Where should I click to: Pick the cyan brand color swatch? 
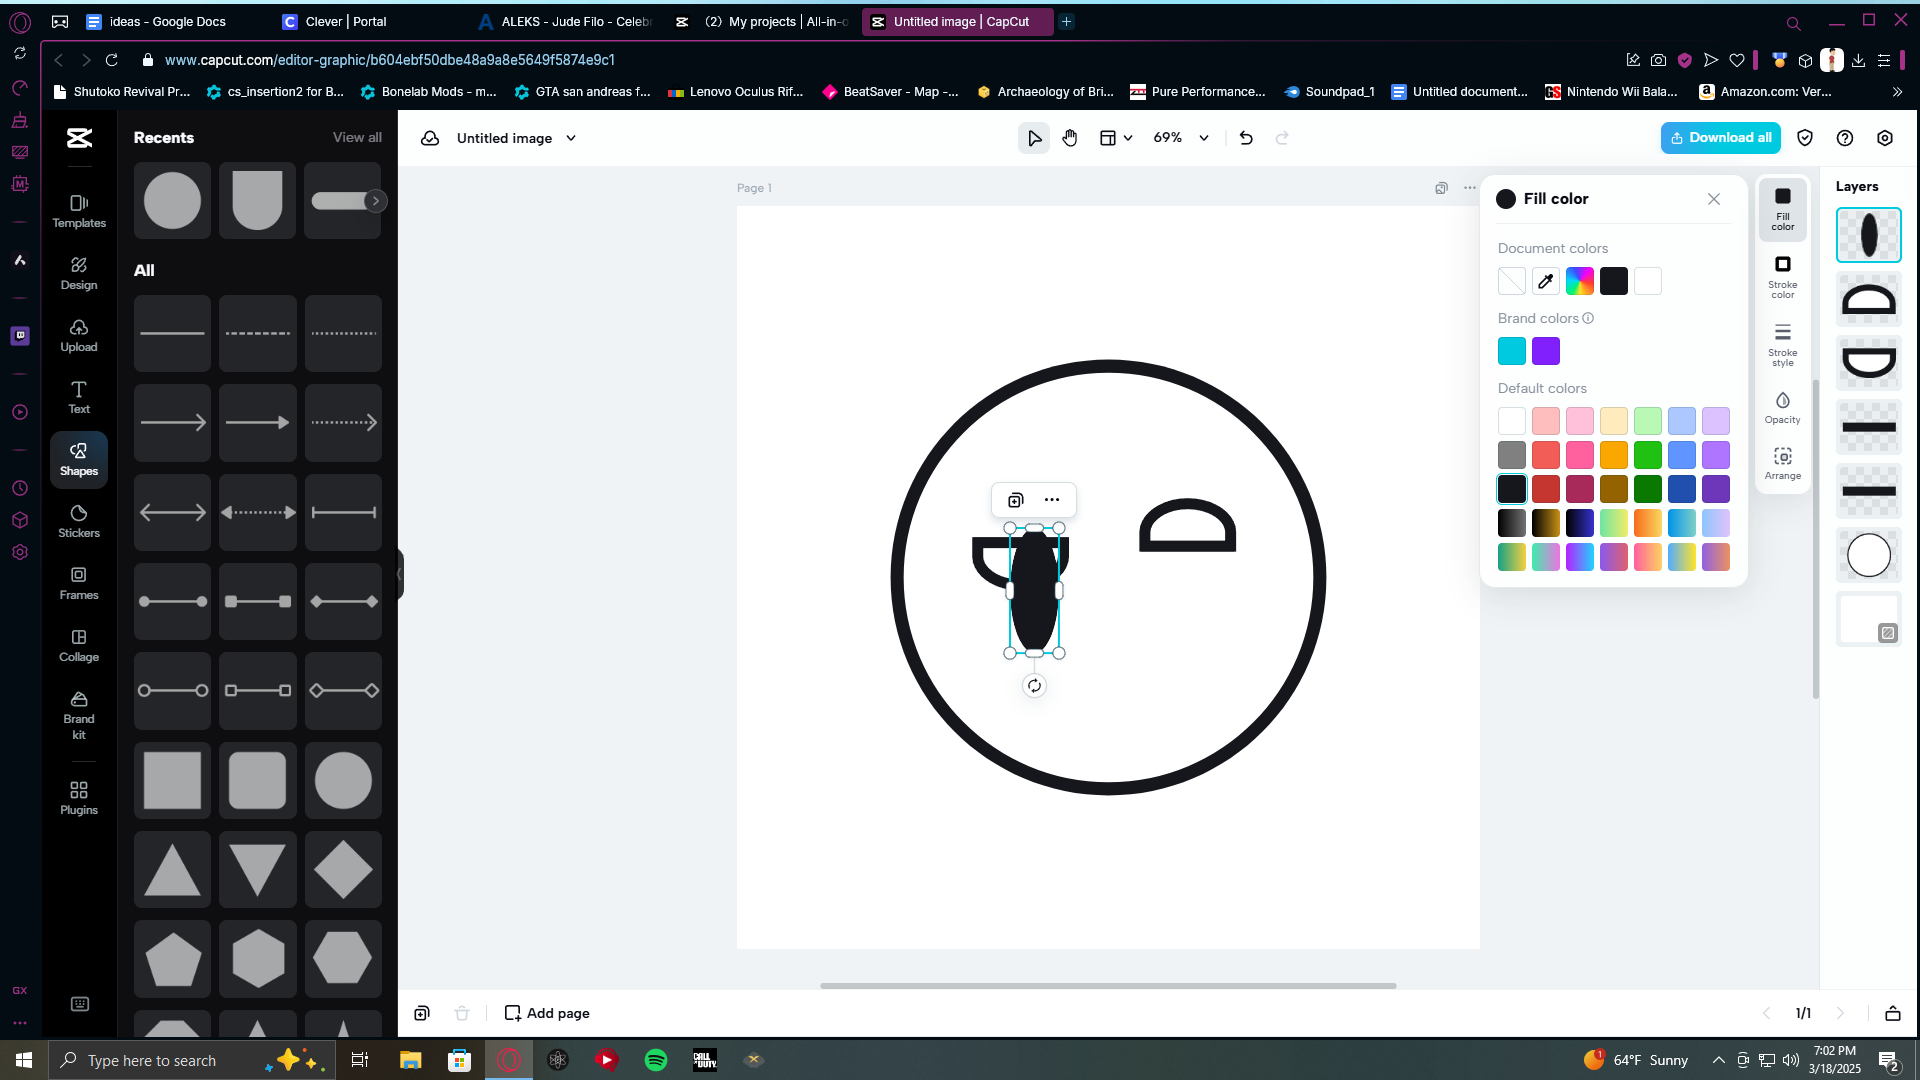(x=1512, y=351)
